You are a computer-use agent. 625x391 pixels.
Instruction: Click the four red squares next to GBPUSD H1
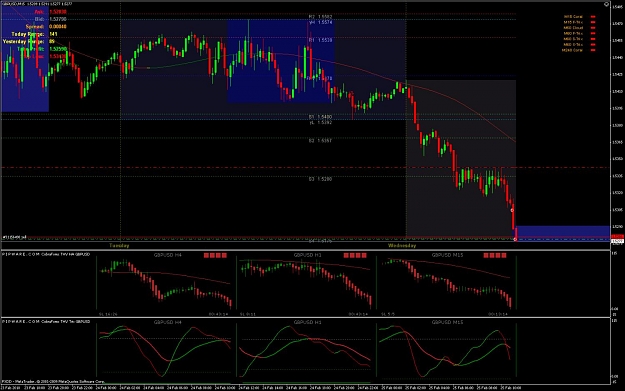[355, 255]
